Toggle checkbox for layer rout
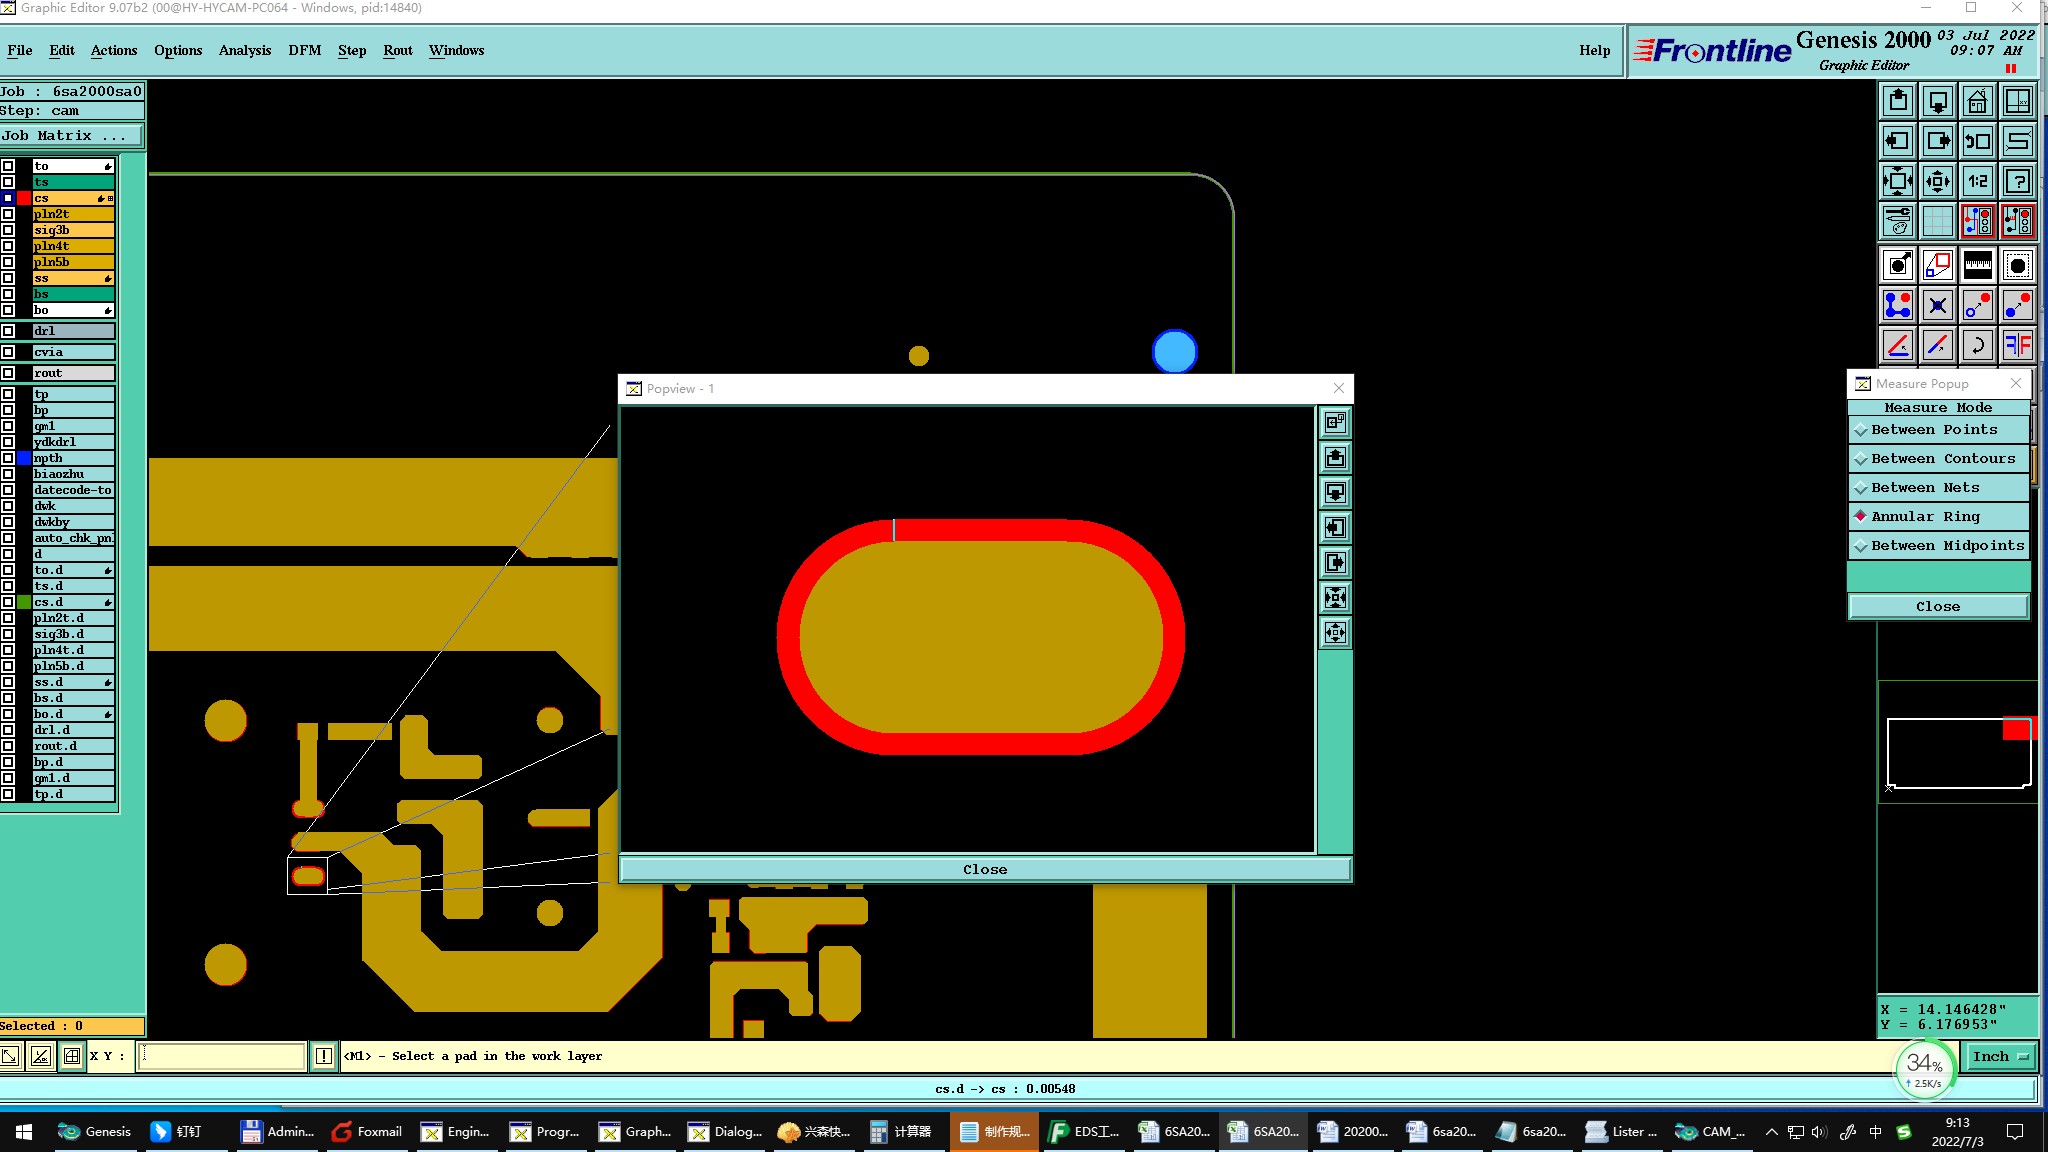The width and height of the screenshot is (2048, 1152). (x=8, y=373)
